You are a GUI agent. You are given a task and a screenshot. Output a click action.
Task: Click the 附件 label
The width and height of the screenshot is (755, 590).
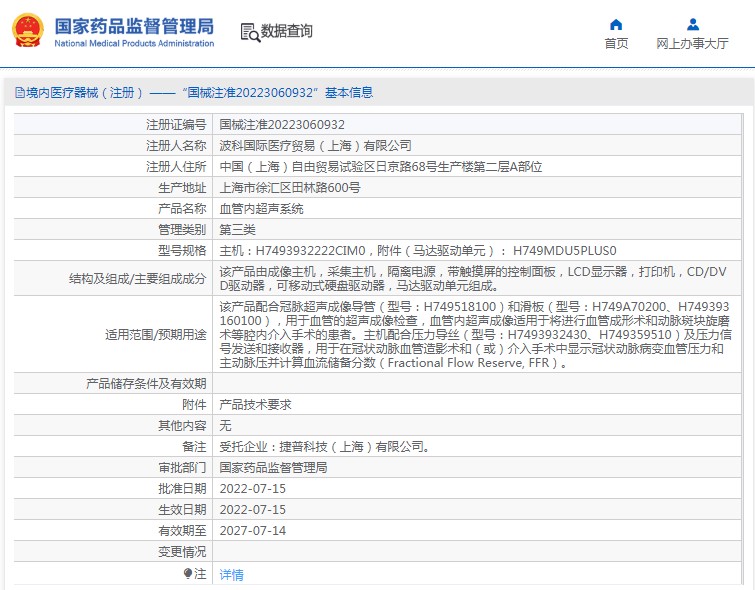point(195,405)
